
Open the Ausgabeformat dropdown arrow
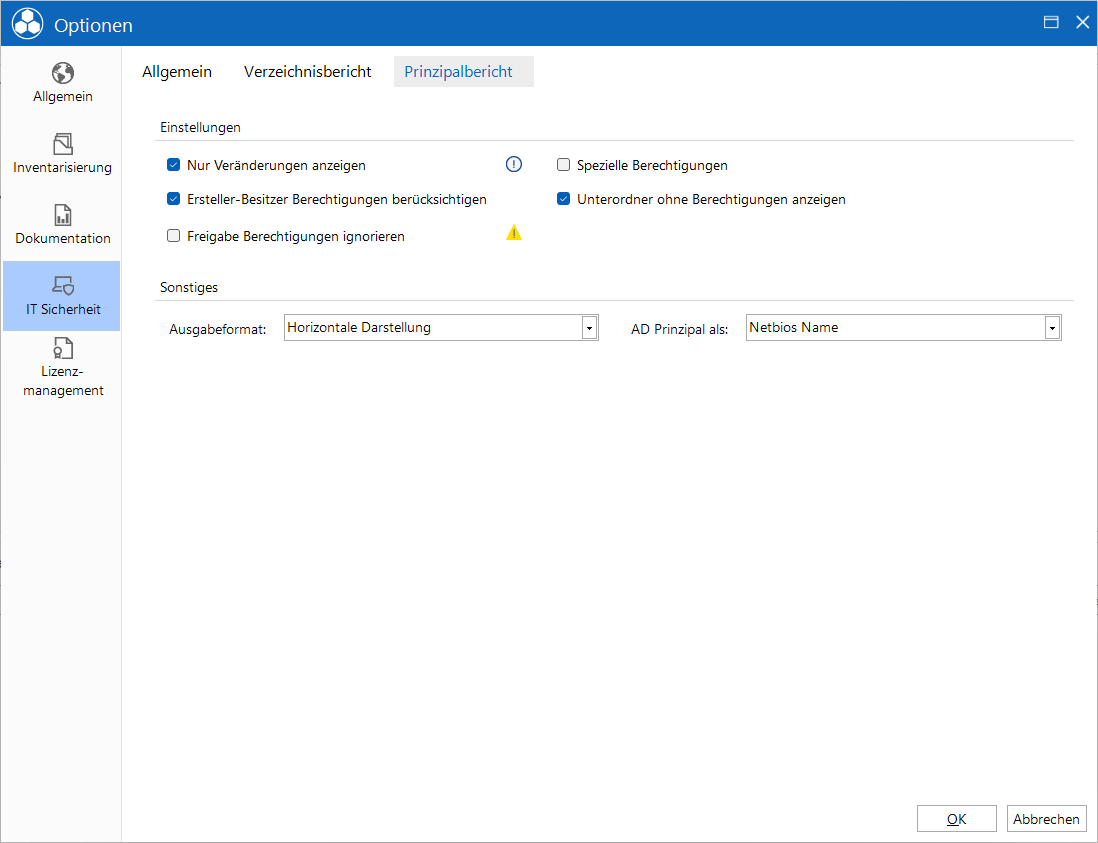[x=590, y=328]
